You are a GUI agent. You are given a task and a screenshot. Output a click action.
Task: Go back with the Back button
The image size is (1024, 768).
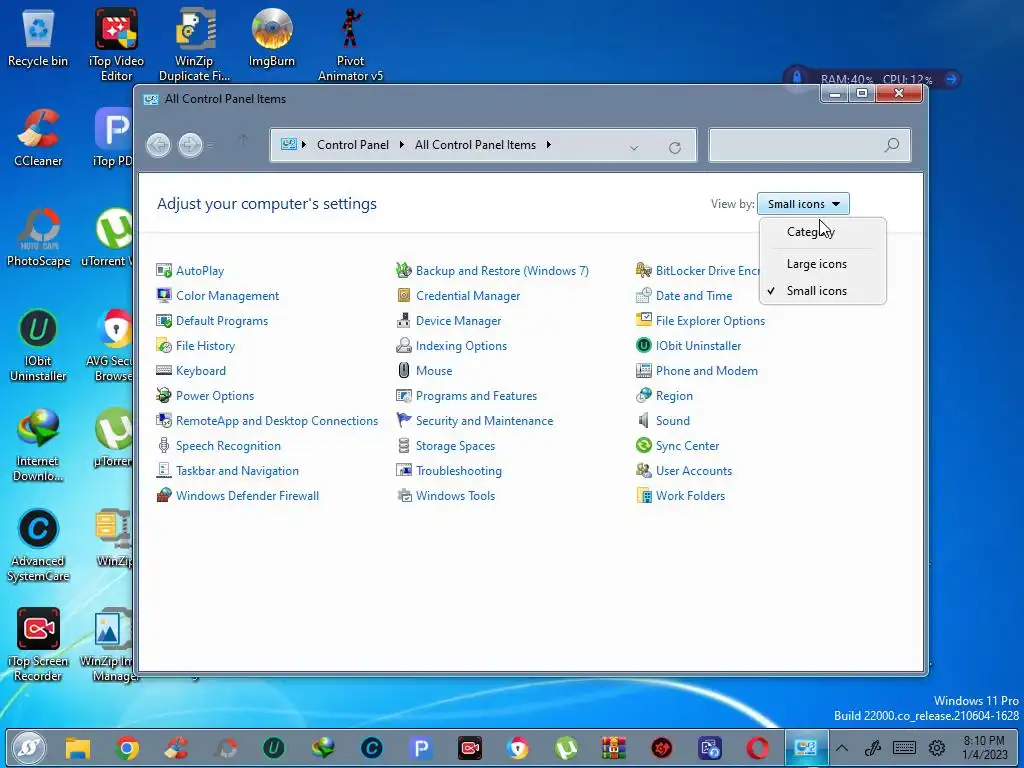point(159,145)
